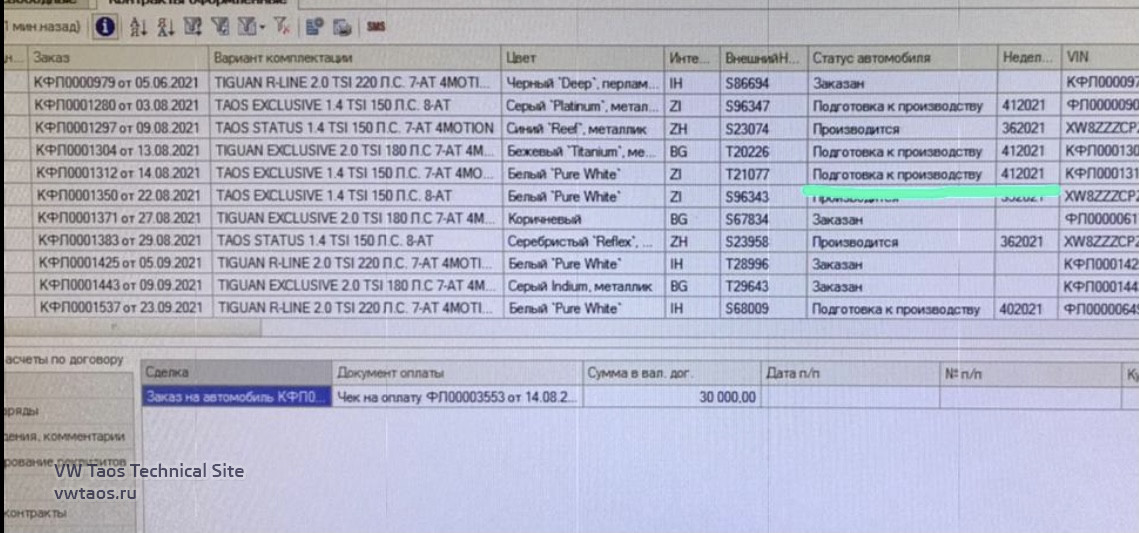Screen dimensions: 1139x533
Task: Select order row КФП0001312 от 14.08.2021
Action: 118,174
